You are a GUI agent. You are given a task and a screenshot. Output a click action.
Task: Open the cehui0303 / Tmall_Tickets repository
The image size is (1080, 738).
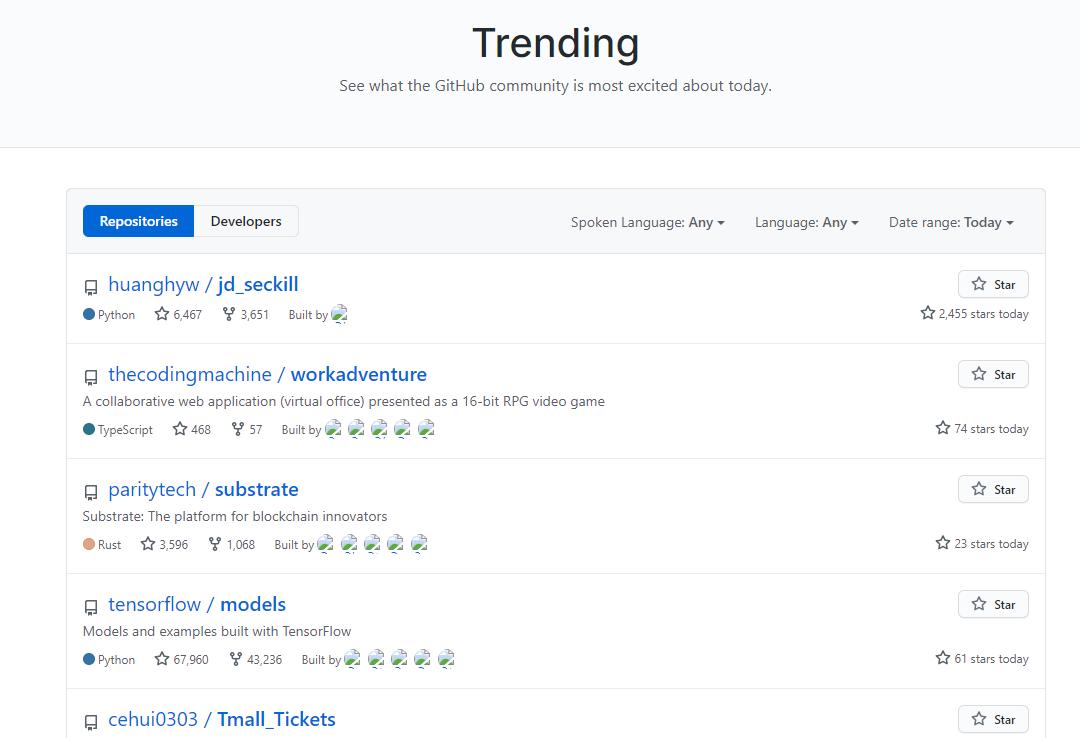click(222, 719)
